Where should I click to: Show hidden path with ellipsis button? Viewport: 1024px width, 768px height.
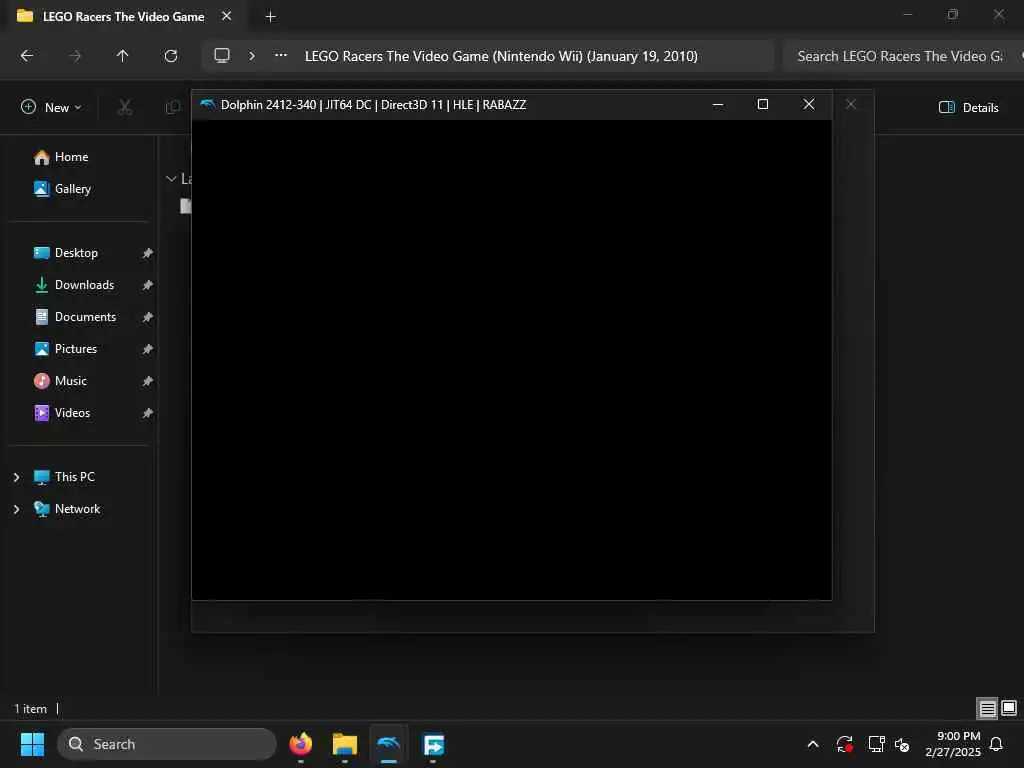[x=281, y=56]
